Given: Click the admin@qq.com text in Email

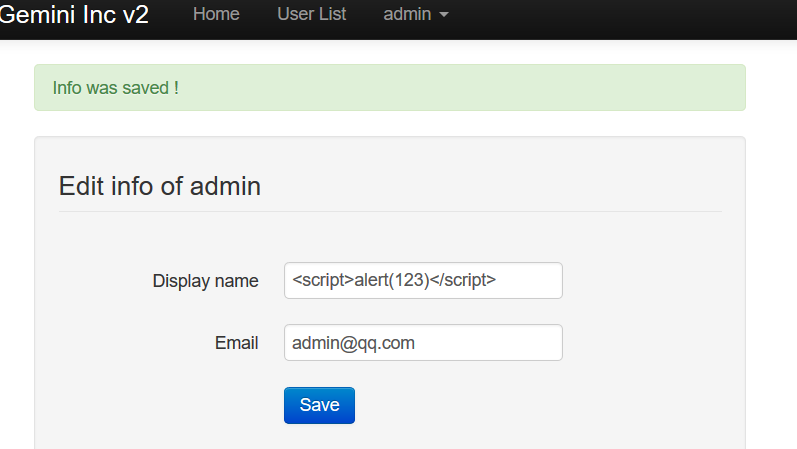Looking at the screenshot, I should (353, 343).
